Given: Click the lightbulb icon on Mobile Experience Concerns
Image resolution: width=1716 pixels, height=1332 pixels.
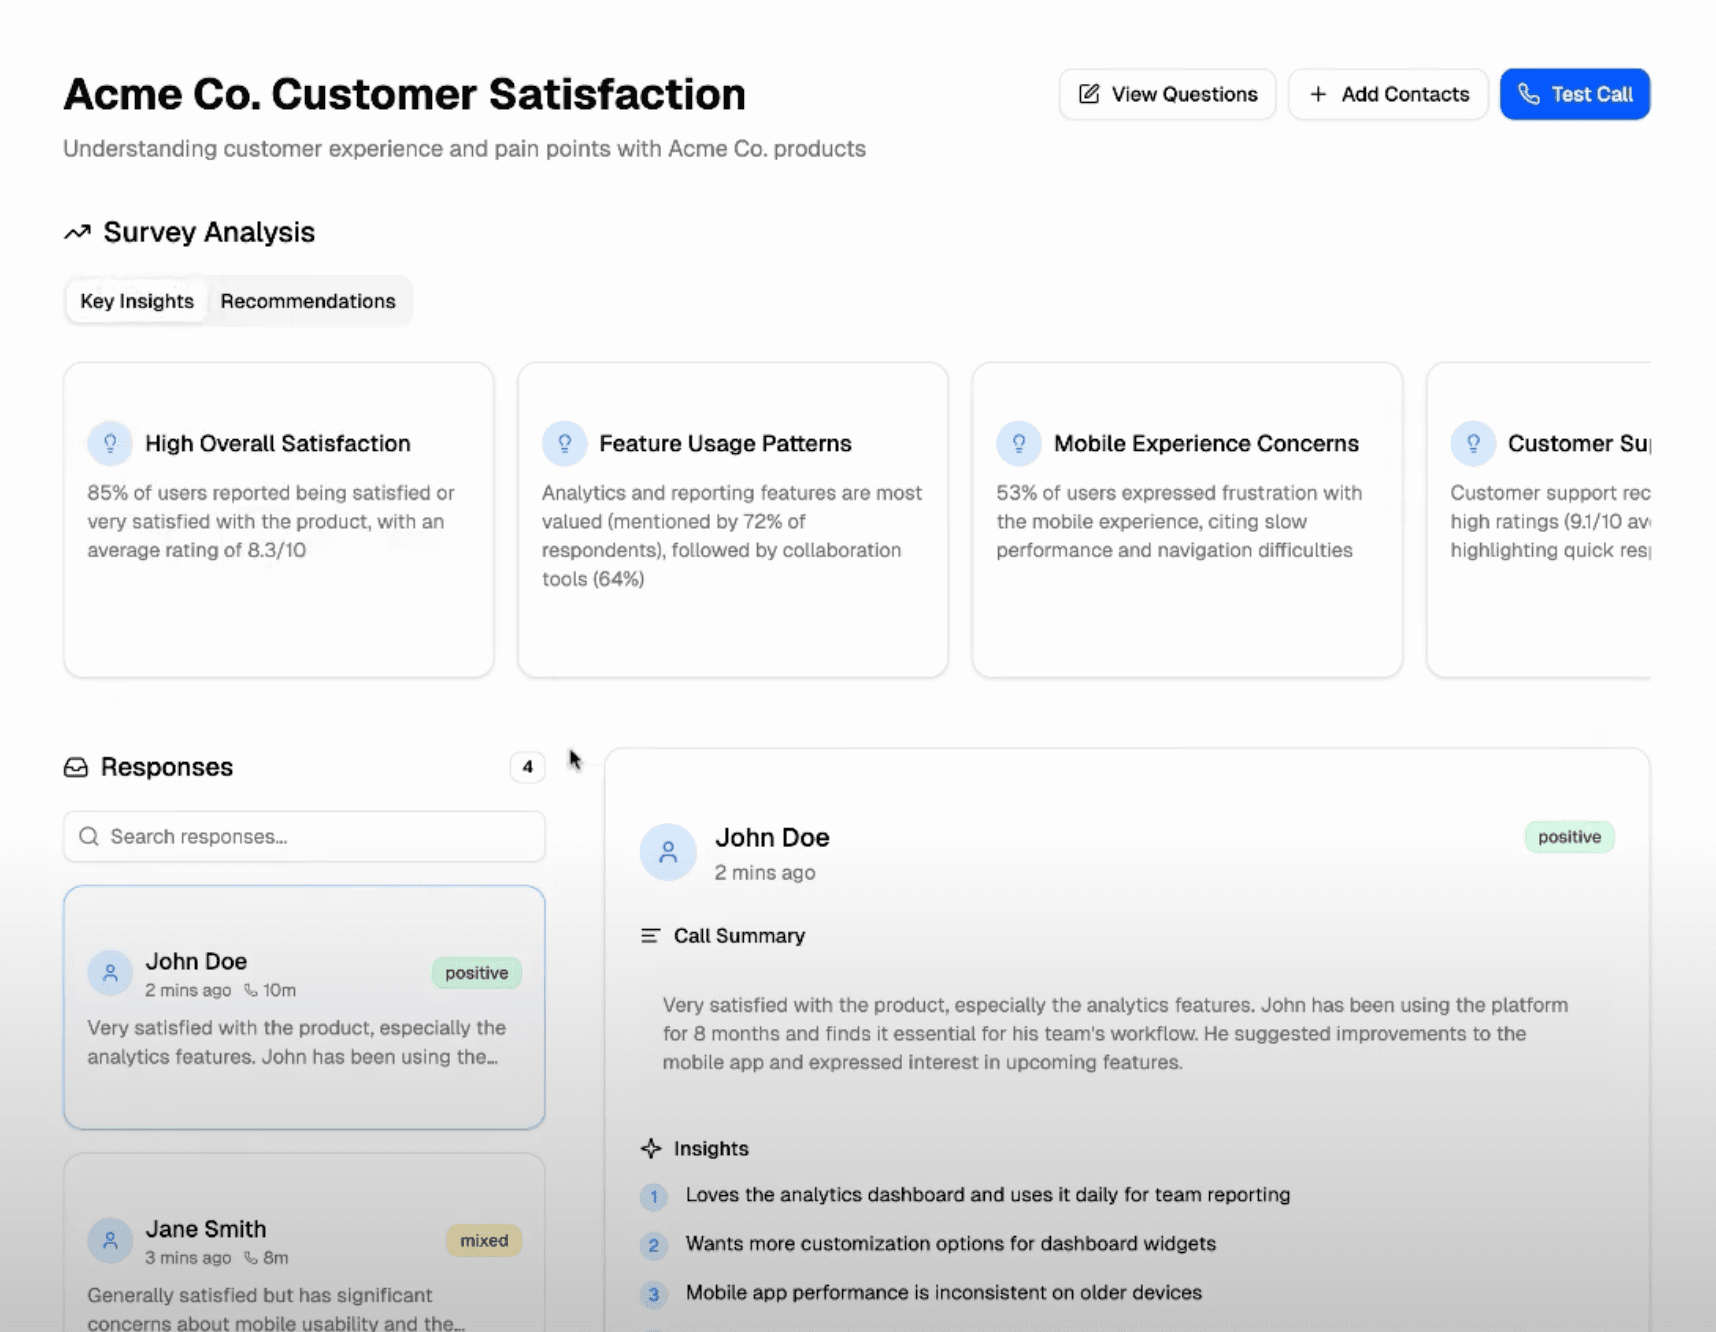Looking at the screenshot, I should [x=1018, y=443].
